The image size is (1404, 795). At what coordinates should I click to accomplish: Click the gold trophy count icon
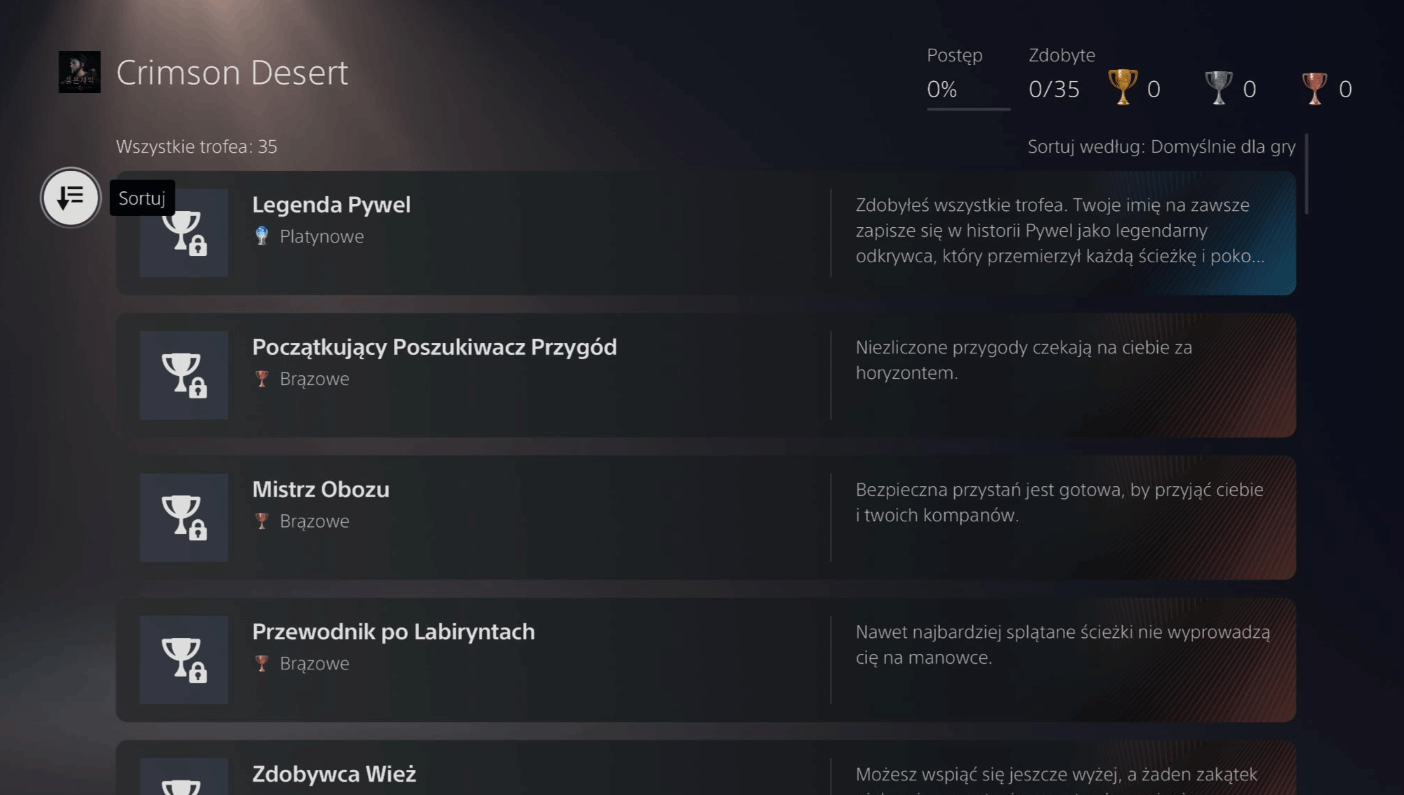pos(1123,88)
